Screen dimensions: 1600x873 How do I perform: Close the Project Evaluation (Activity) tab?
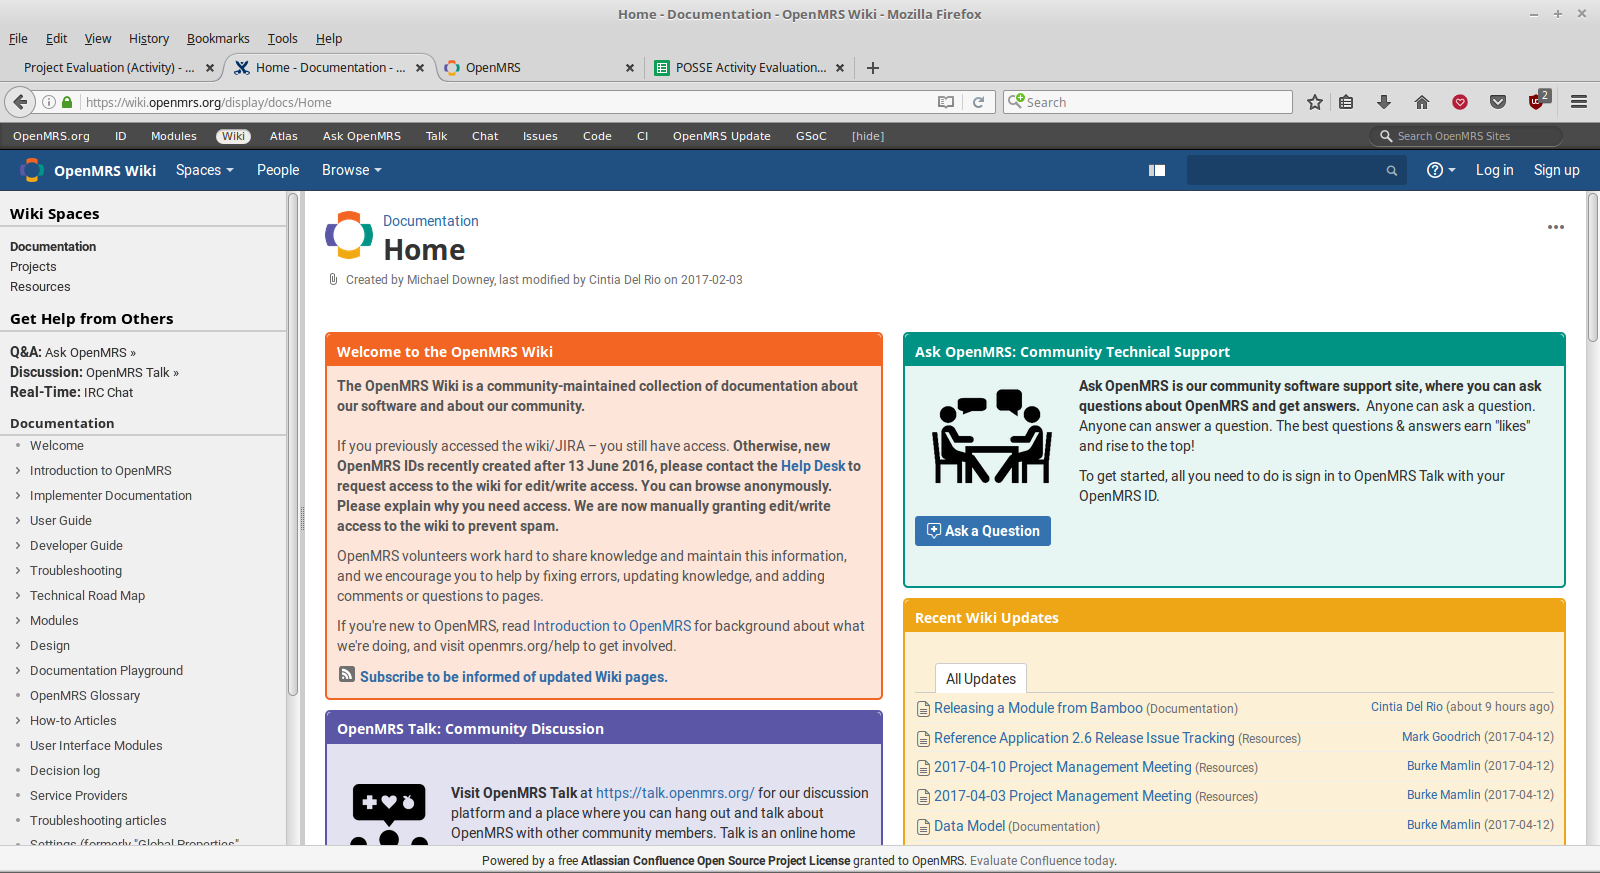click(x=210, y=68)
